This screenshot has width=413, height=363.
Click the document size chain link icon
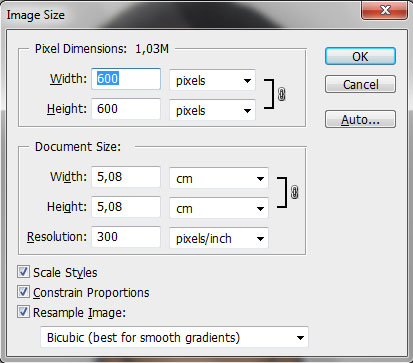coord(295,192)
